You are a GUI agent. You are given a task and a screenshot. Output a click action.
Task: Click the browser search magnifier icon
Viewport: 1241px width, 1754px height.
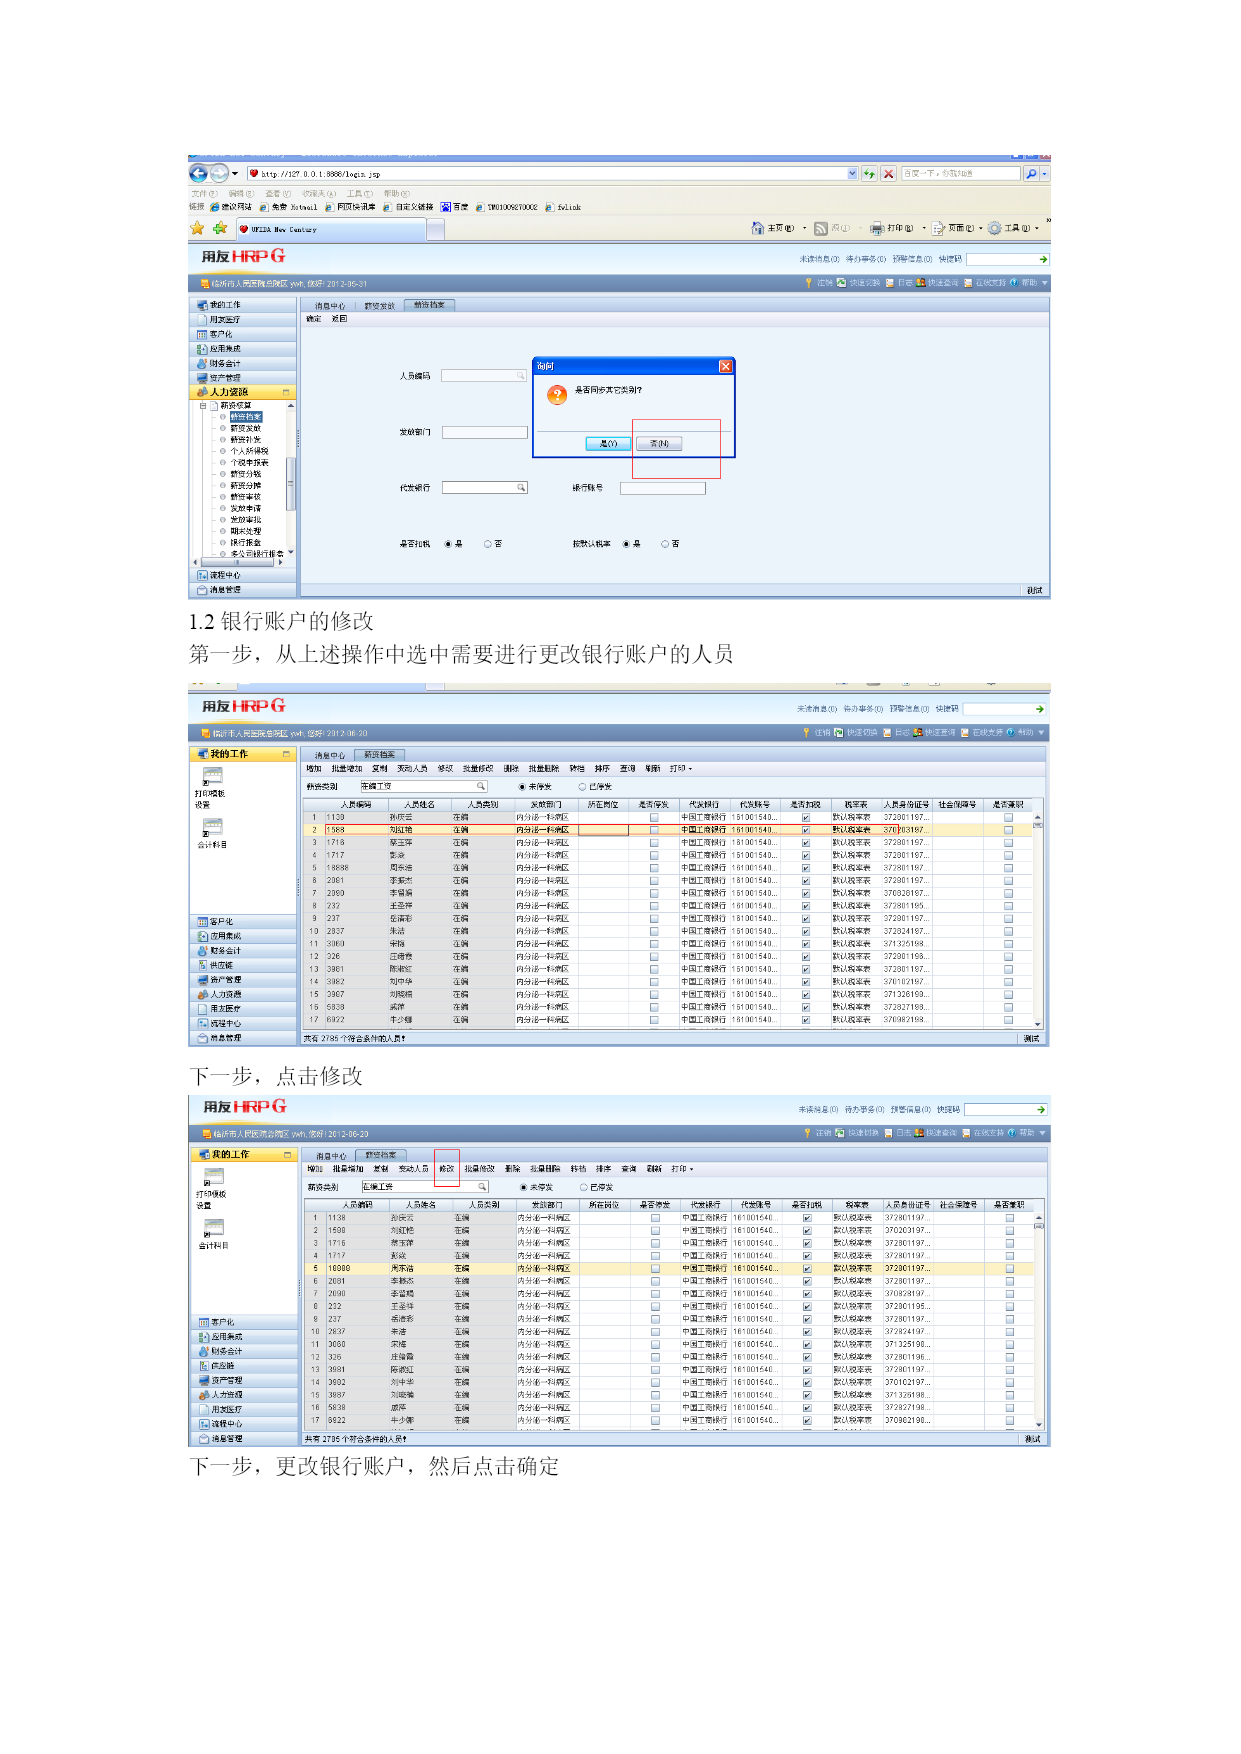[x=1031, y=174]
